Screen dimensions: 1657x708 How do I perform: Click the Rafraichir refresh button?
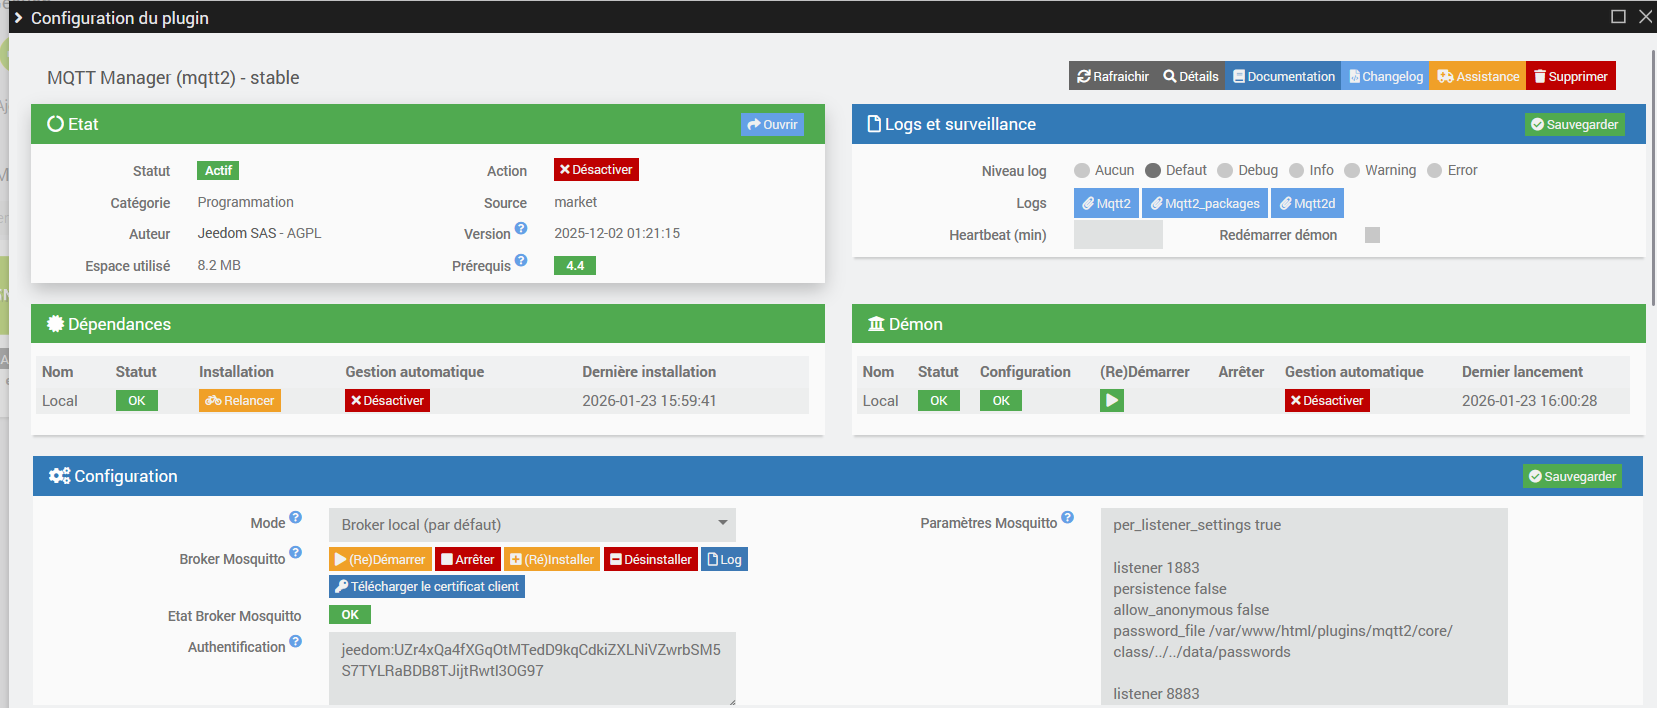point(1112,76)
